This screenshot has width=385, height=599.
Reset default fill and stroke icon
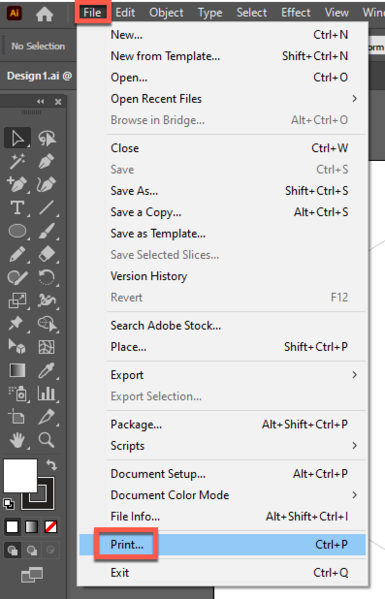pos(9,504)
